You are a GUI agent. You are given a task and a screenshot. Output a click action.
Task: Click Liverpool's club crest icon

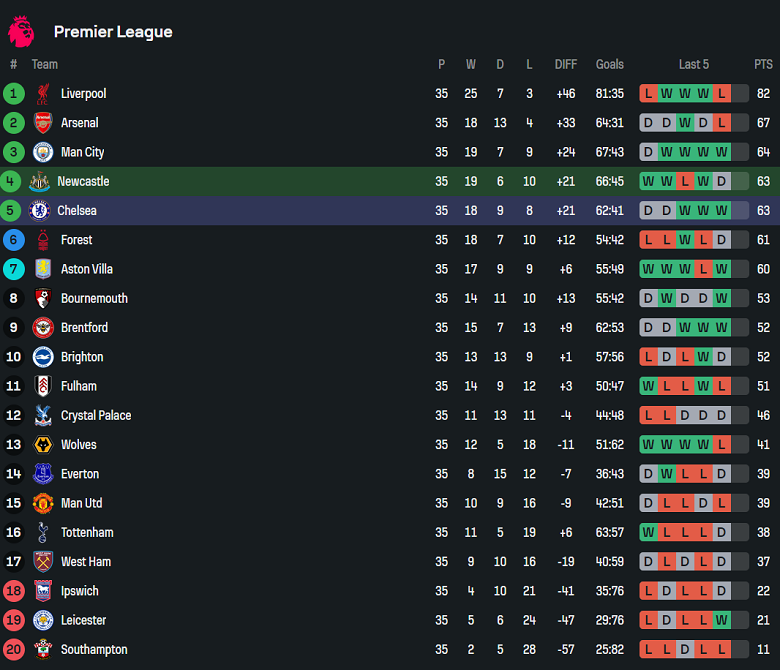(43, 94)
